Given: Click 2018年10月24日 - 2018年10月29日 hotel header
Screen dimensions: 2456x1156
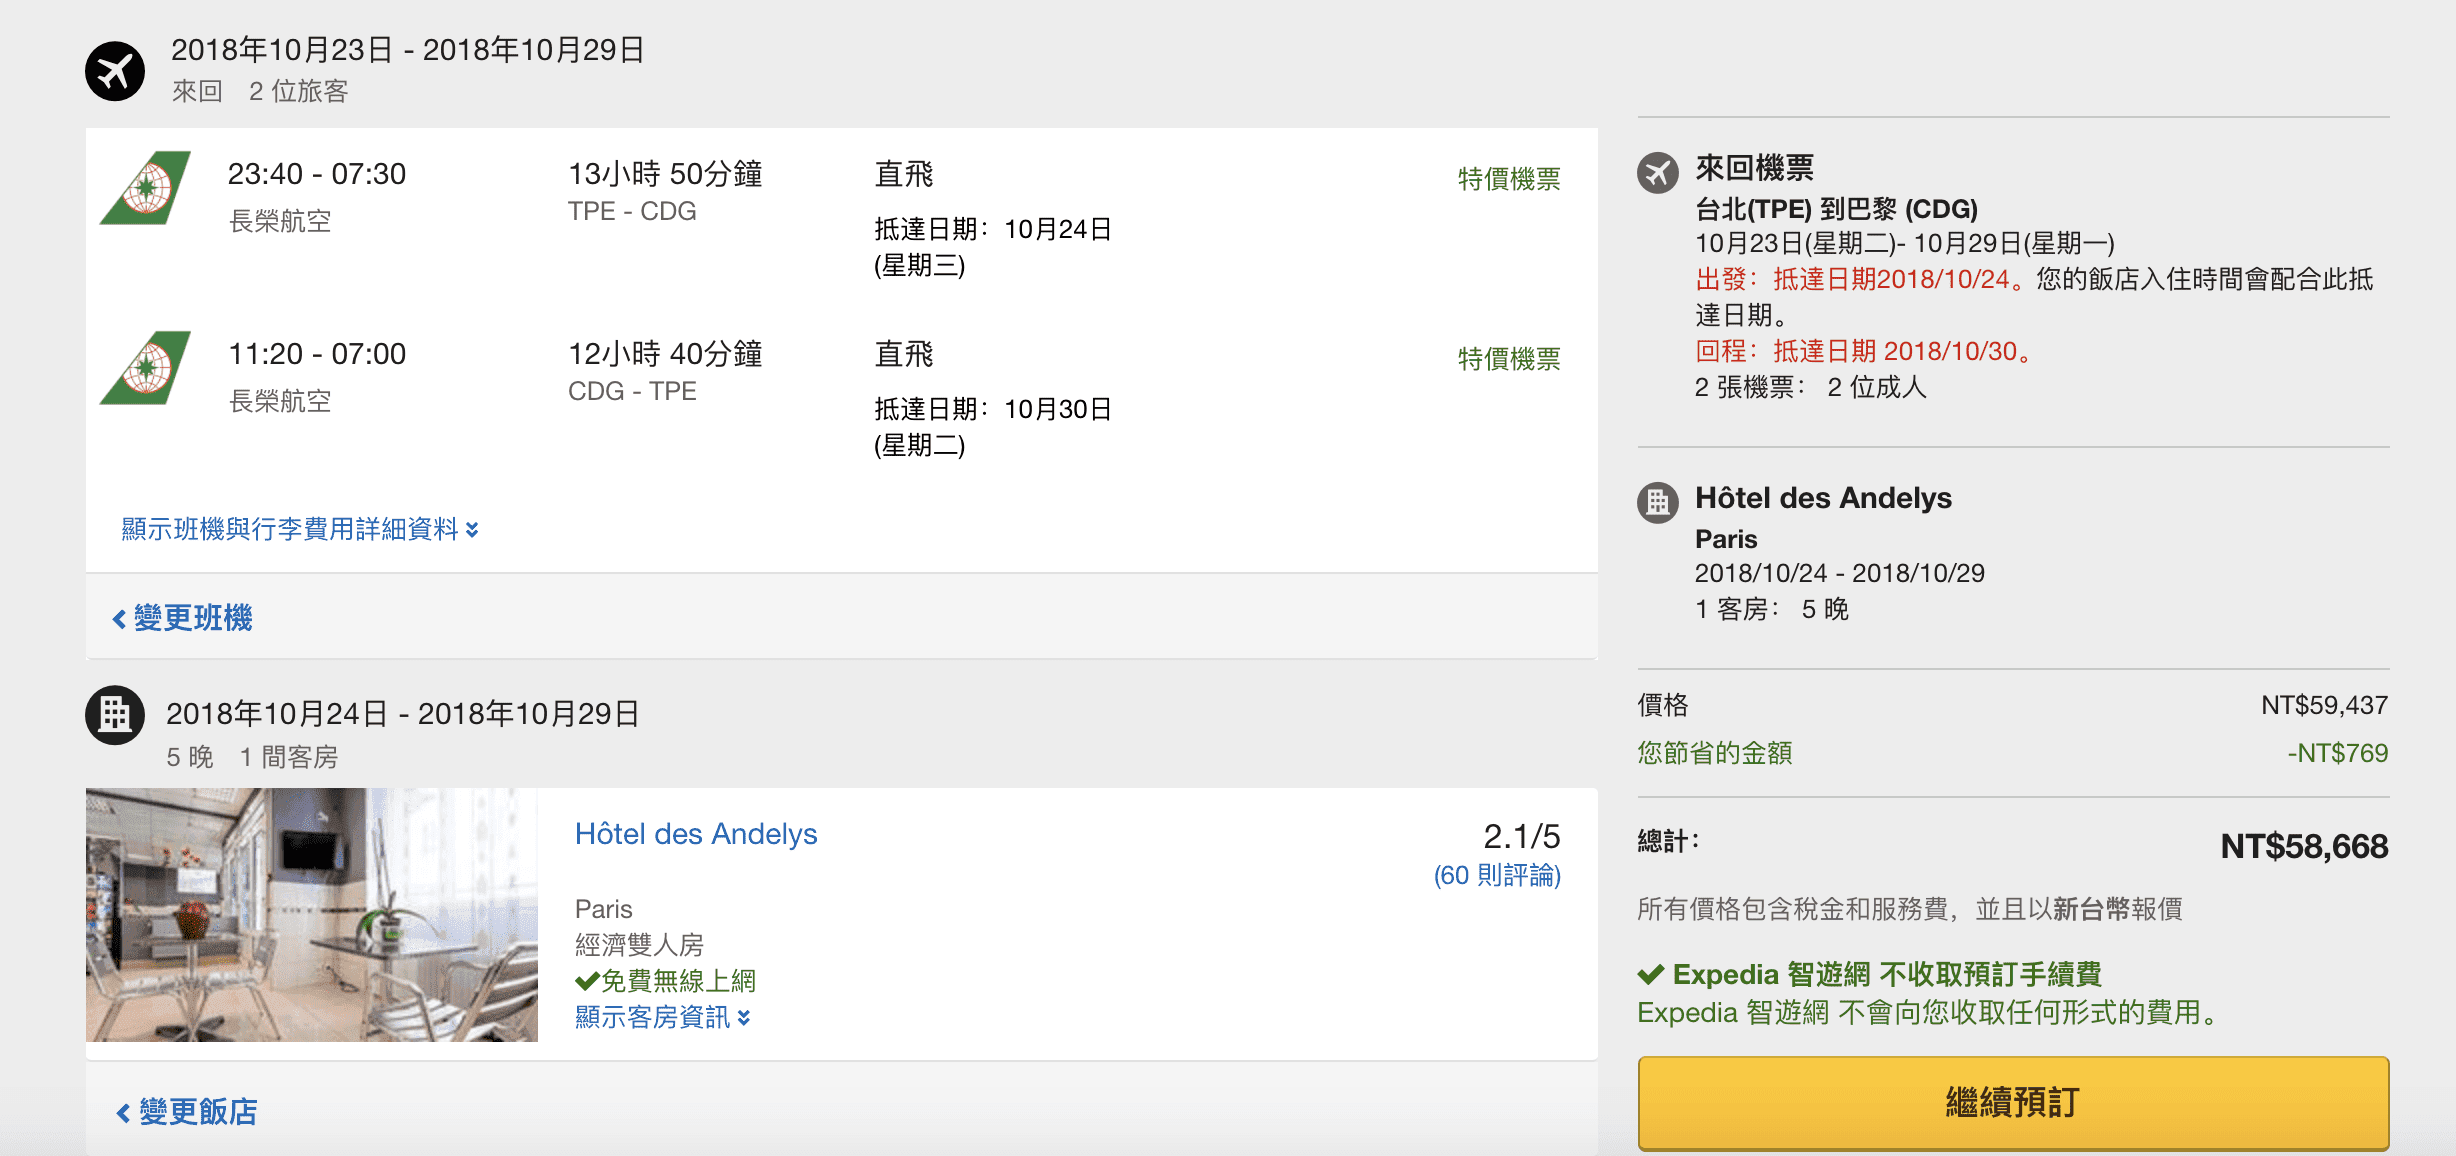Looking at the screenshot, I should pyautogui.click(x=403, y=714).
